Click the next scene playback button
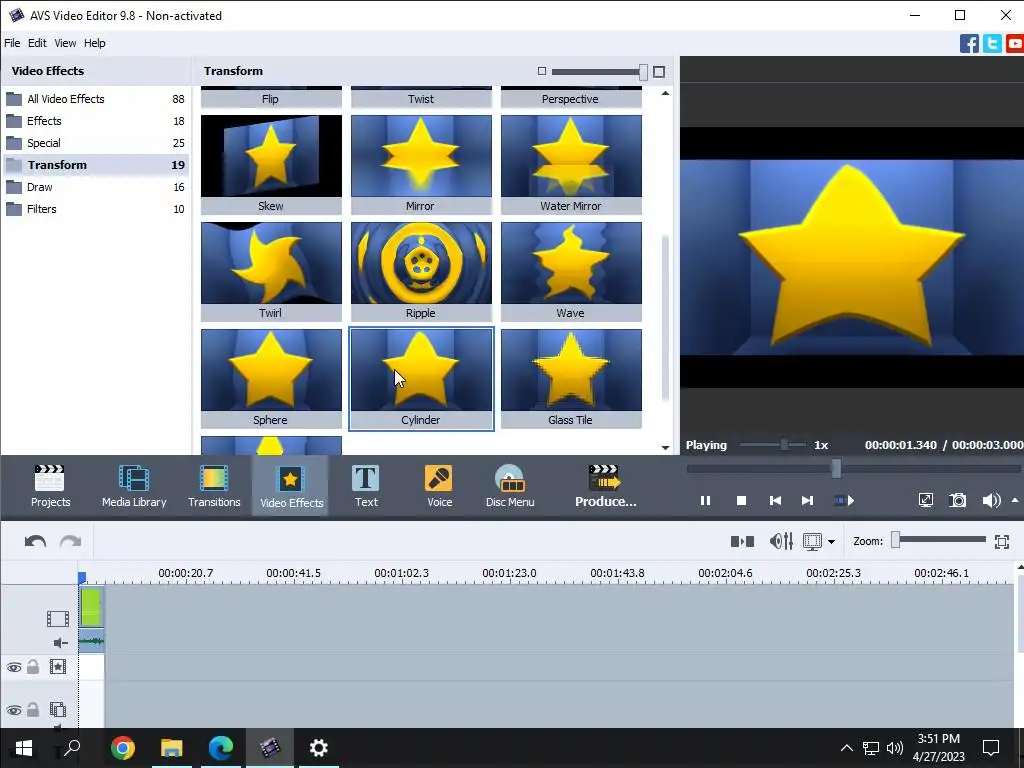This screenshot has height=768, width=1024. tap(844, 501)
